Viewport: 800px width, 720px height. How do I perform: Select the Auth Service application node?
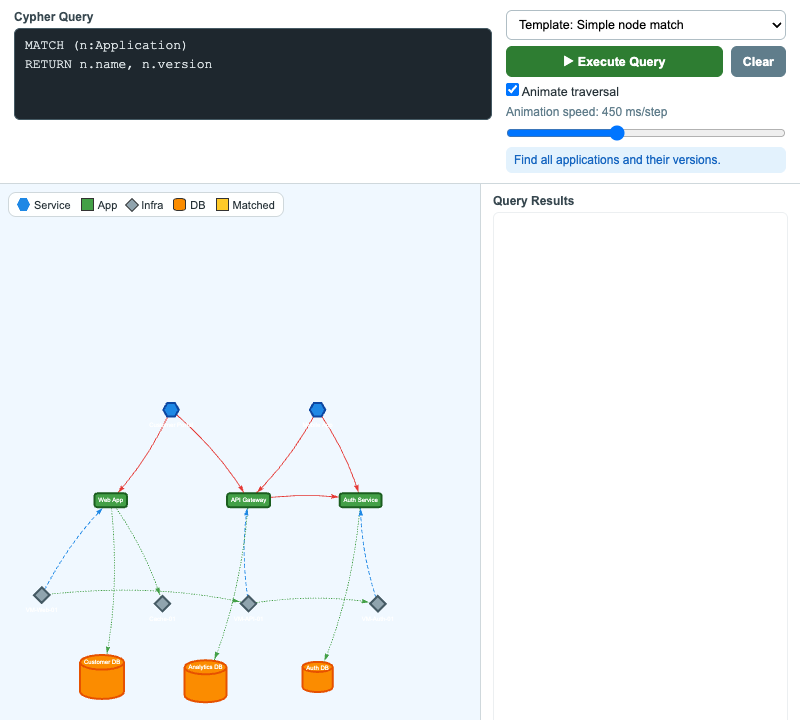click(x=361, y=500)
